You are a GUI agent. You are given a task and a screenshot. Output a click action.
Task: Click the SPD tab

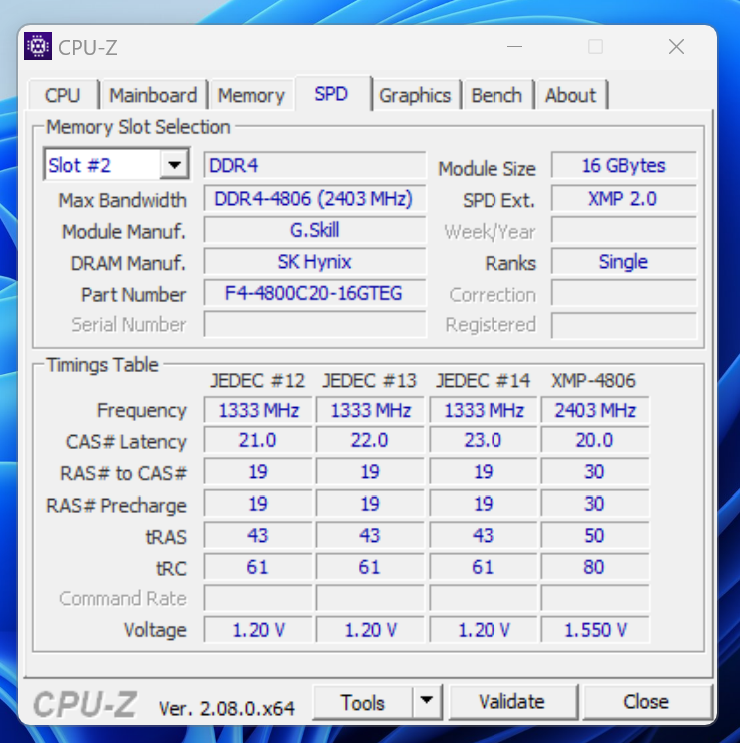tap(331, 94)
